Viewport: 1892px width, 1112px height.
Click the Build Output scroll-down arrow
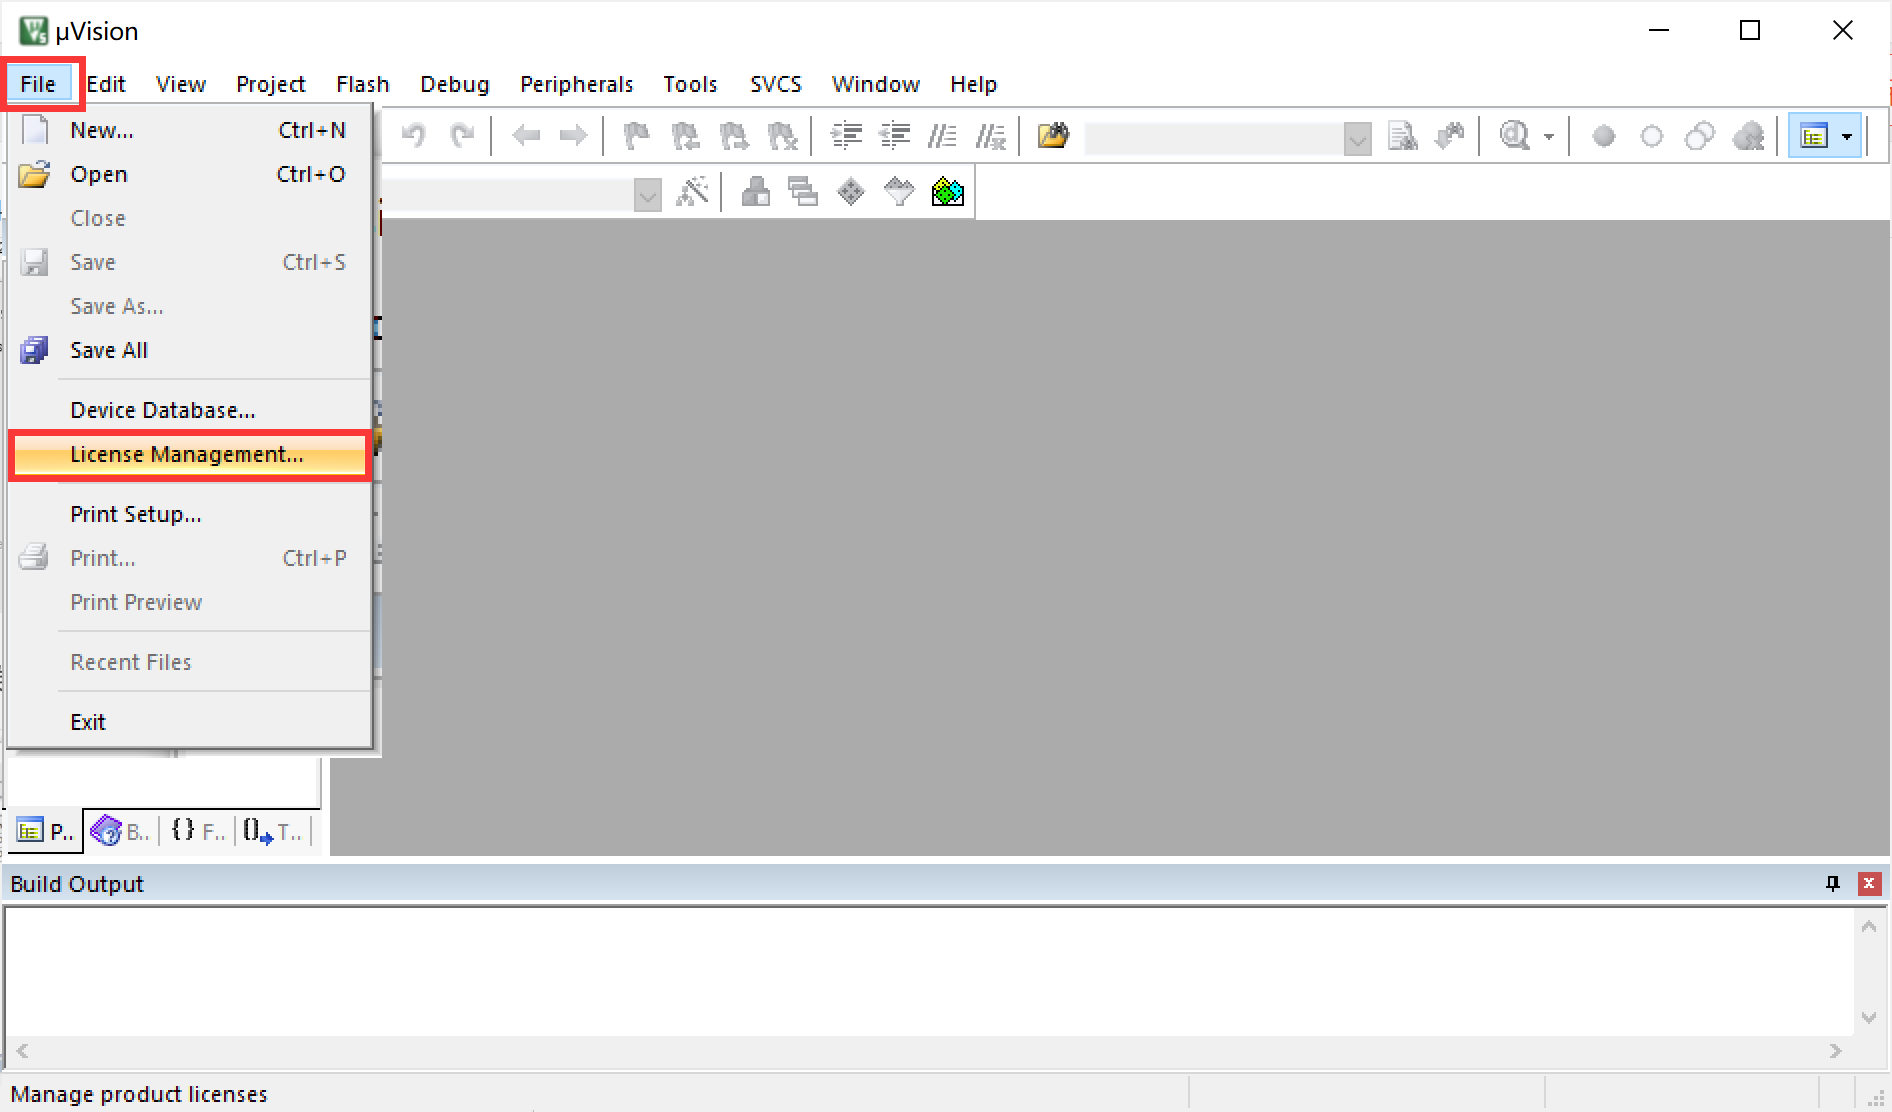tap(1868, 1018)
